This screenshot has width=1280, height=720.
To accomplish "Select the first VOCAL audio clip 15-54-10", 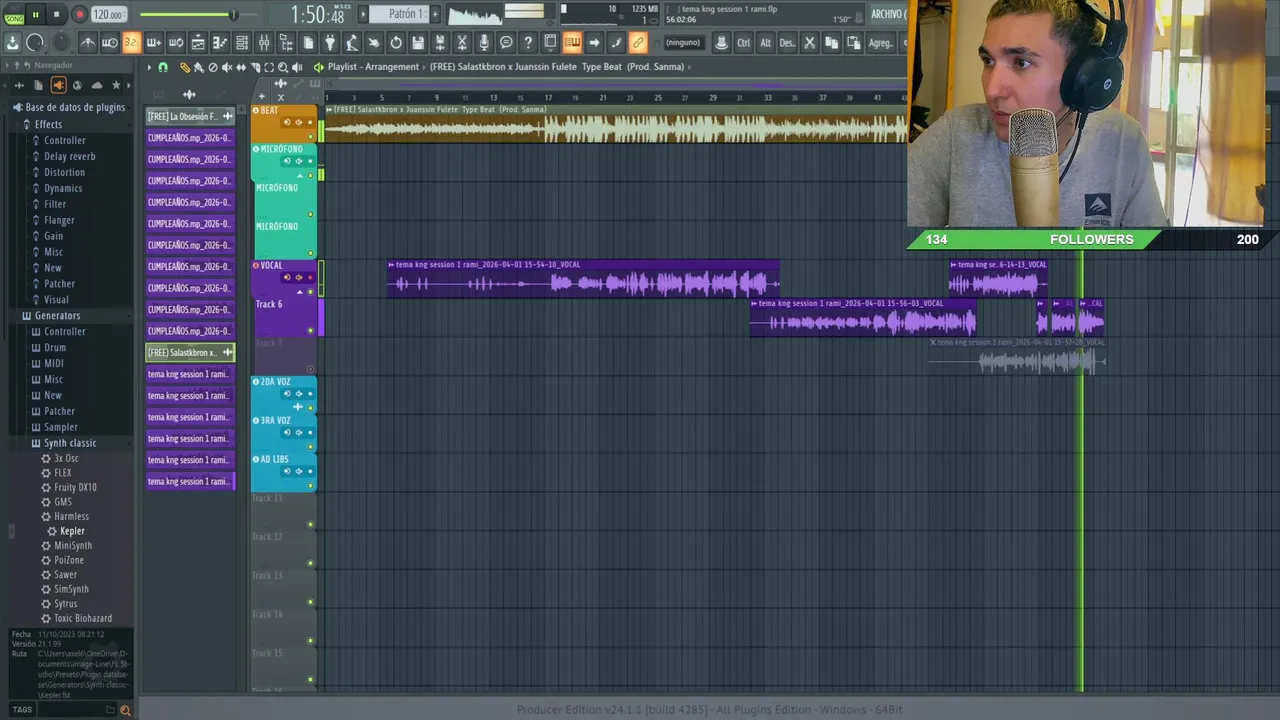I will [x=583, y=280].
